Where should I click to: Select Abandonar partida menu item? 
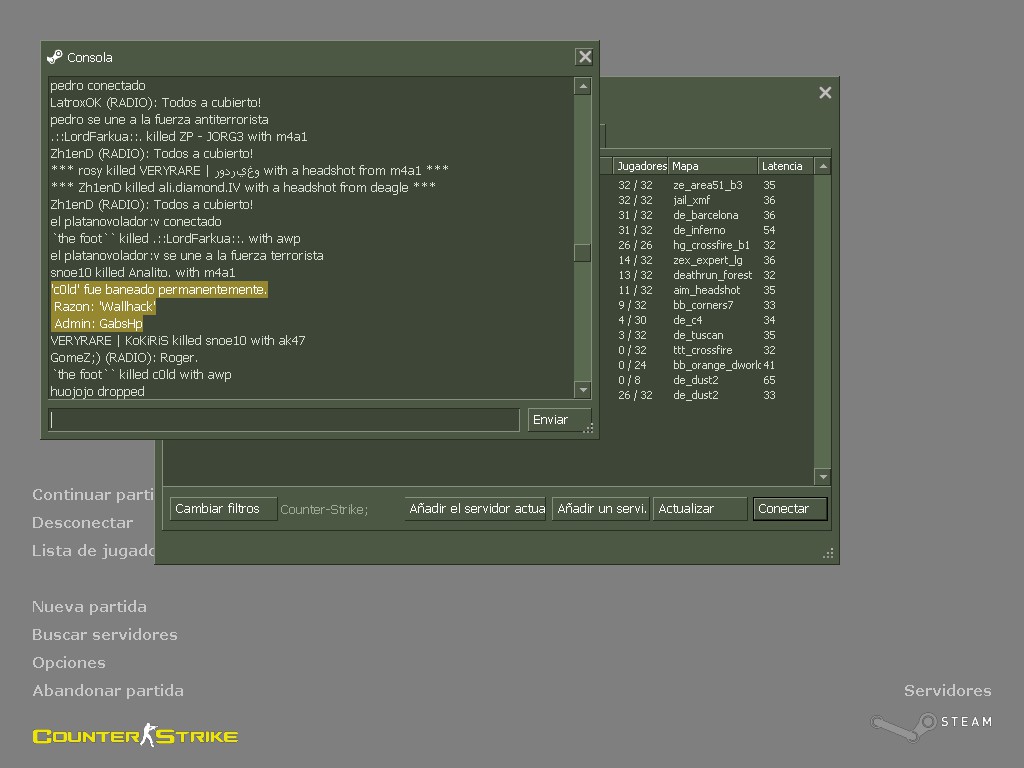click(x=108, y=691)
